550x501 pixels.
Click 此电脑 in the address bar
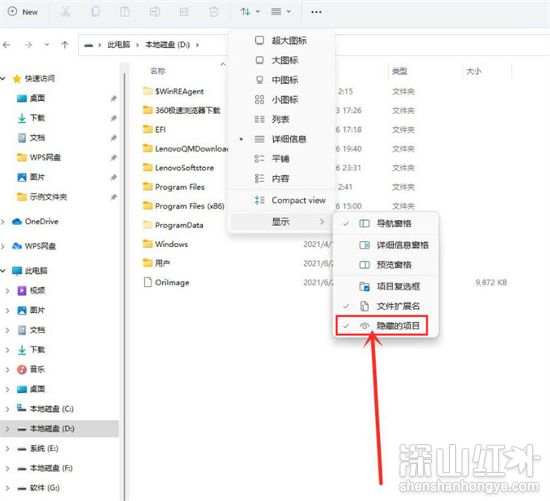point(119,45)
